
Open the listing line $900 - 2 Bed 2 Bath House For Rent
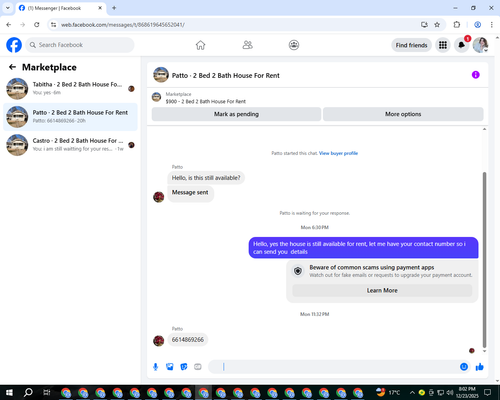[x=206, y=101]
